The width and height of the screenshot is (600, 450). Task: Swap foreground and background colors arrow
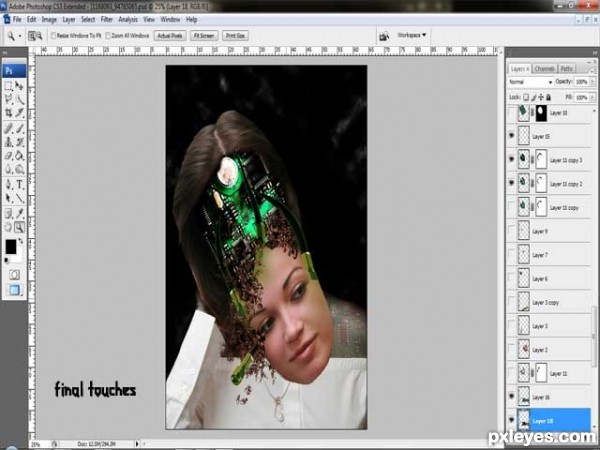(21, 241)
